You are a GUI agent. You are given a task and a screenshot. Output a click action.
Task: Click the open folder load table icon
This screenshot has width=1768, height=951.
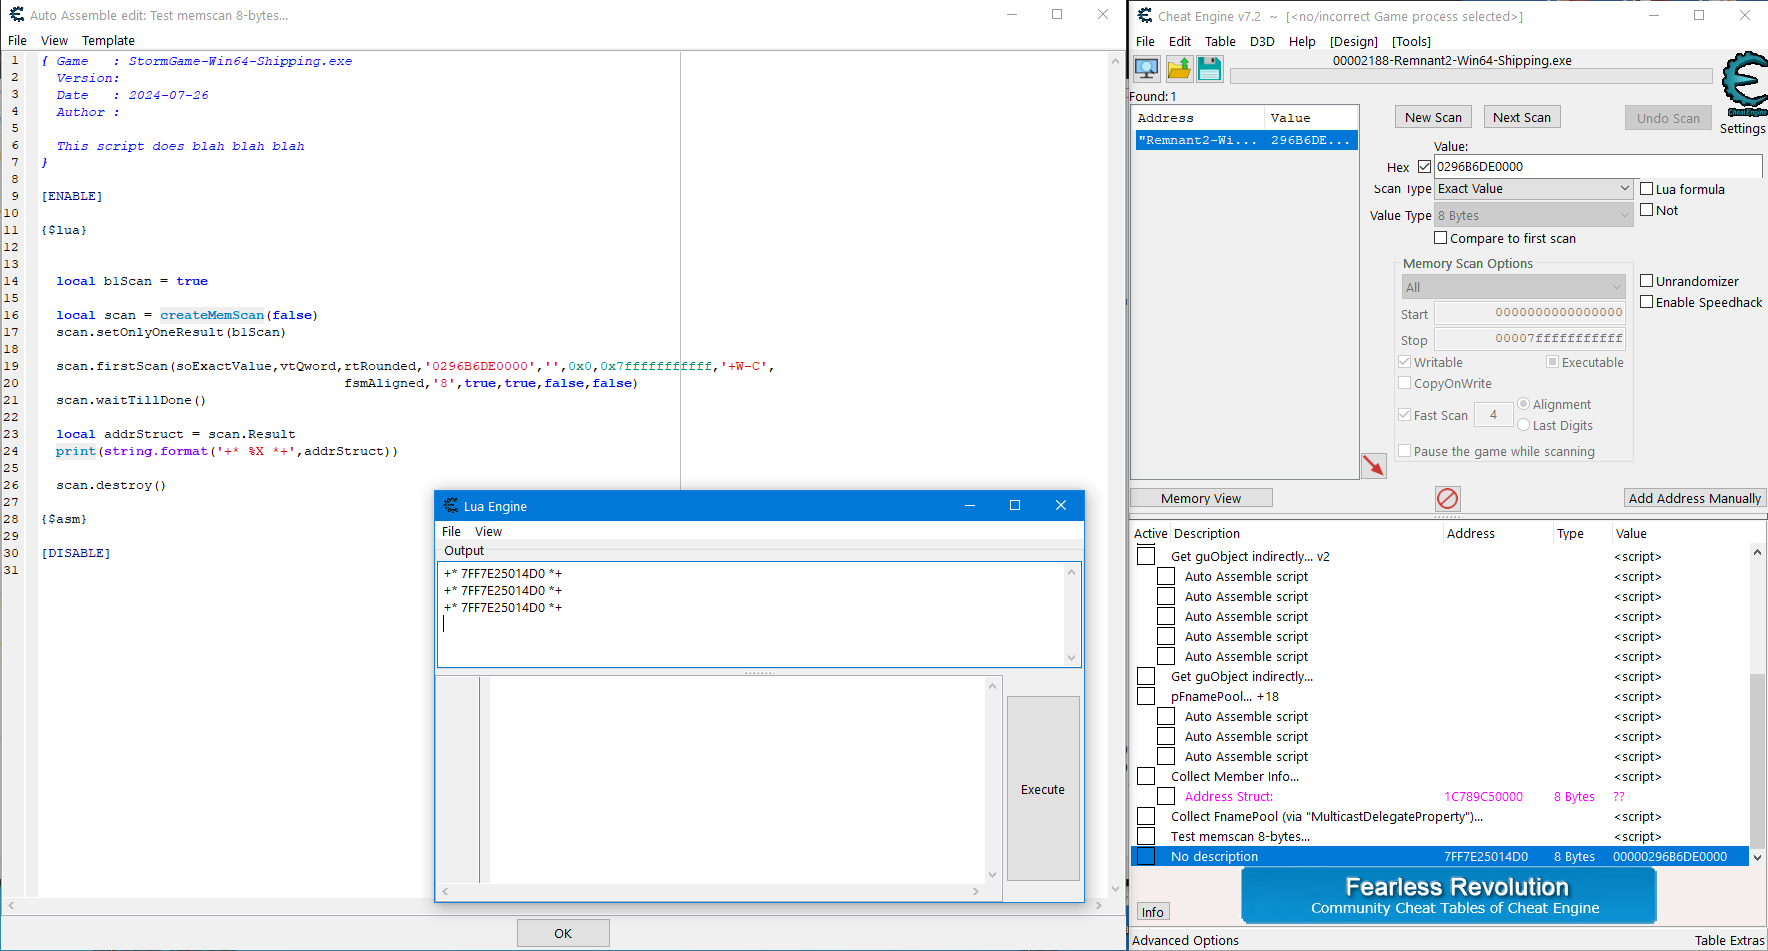click(1179, 69)
